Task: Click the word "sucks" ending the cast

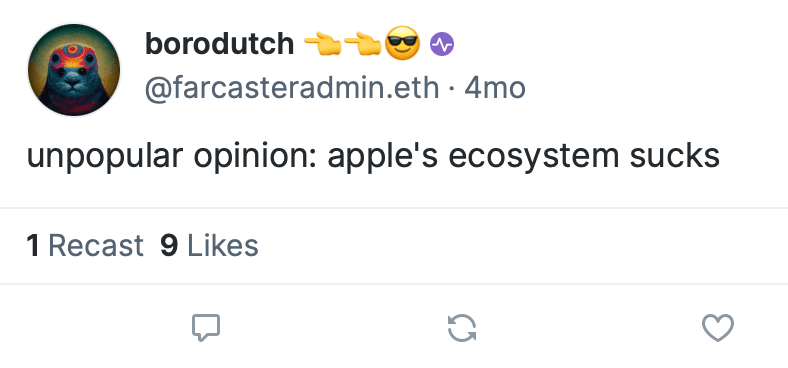Action: 675,156
